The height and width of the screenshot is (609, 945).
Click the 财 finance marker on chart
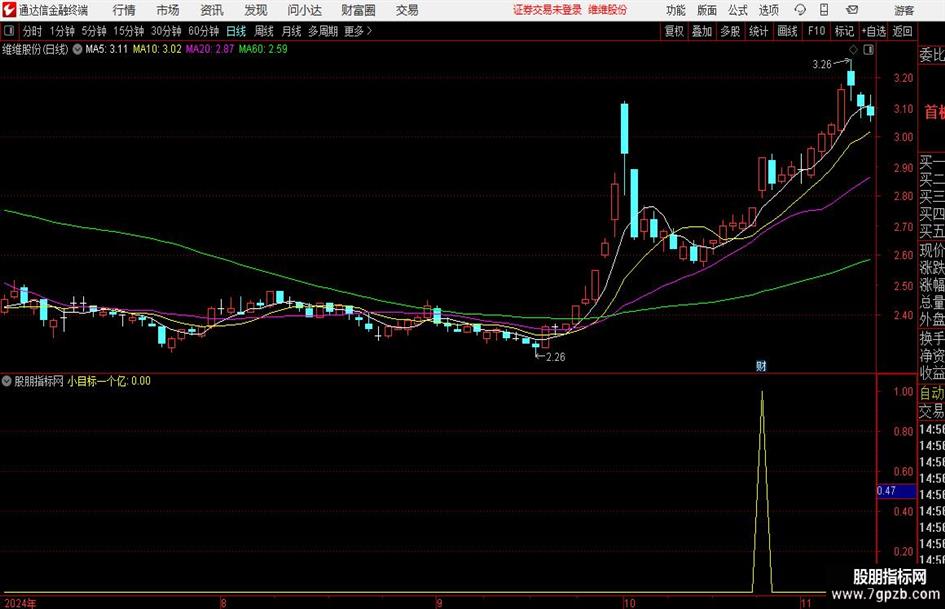click(x=761, y=365)
